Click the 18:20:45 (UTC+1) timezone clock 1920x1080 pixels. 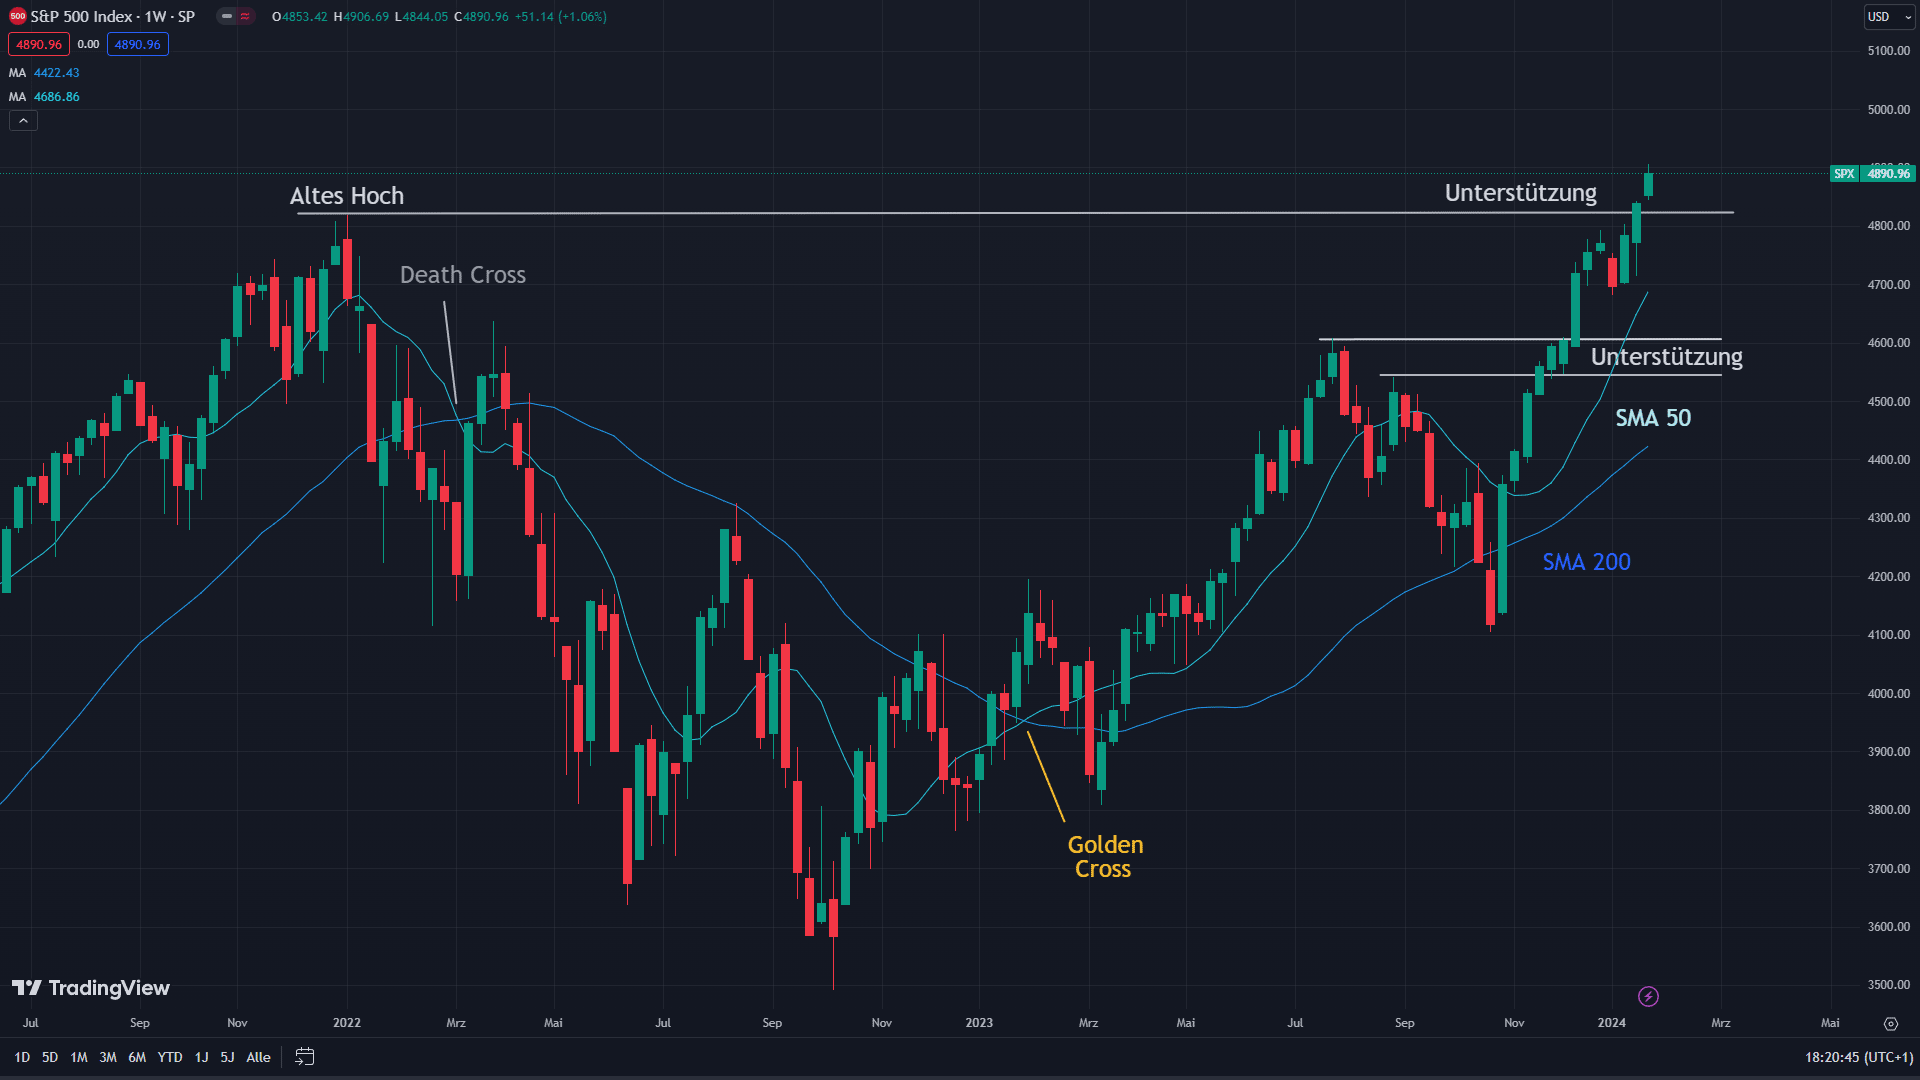pyautogui.click(x=1859, y=1057)
